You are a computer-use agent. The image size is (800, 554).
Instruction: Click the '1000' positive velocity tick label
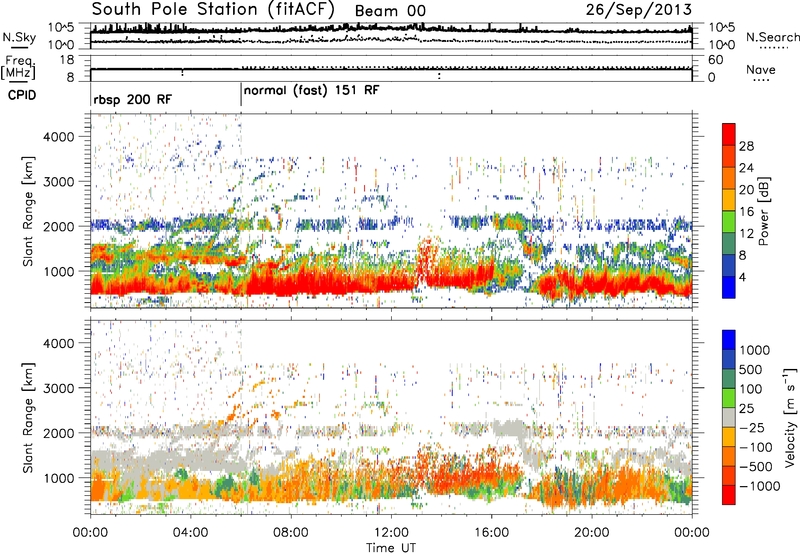[x=755, y=350]
